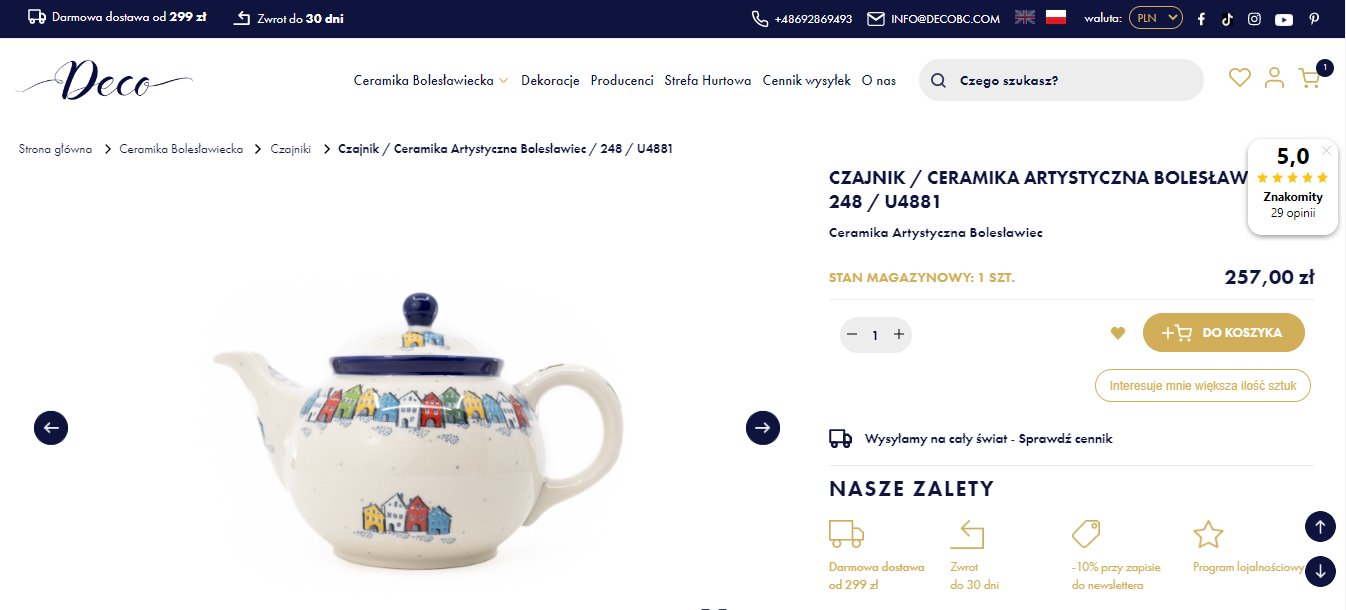Image resolution: width=1346 pixels, height=610 pixels.
Task: Open the wishlist heart in header
Action: click(x=1240, y=77)
